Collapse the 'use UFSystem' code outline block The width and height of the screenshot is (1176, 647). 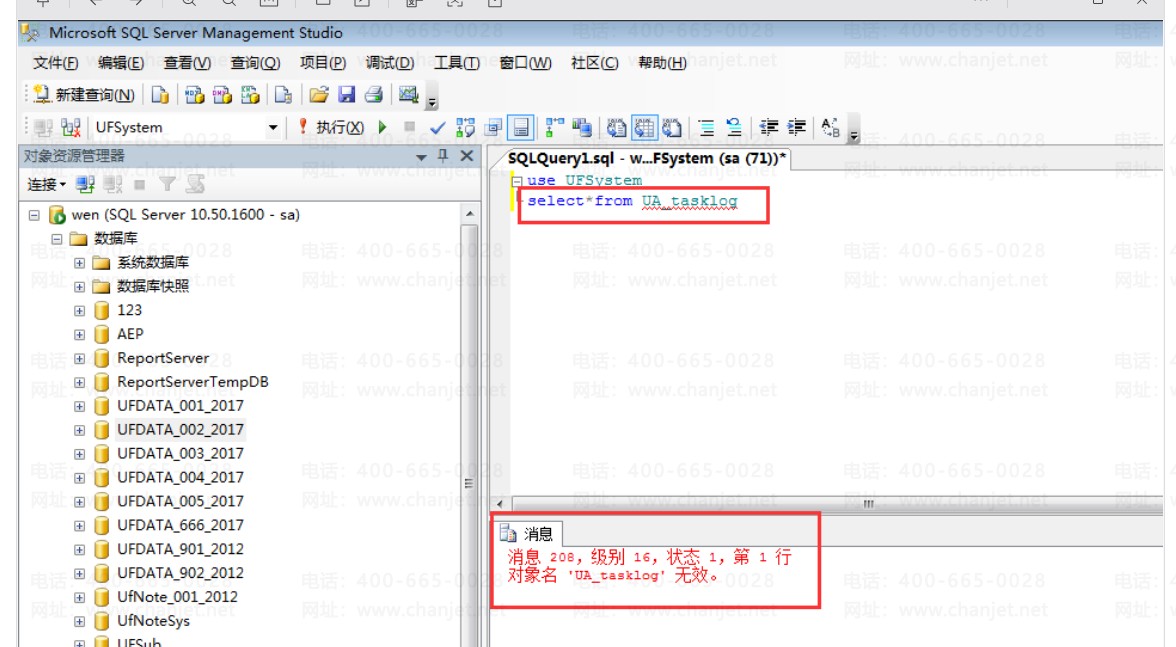click(x=517, y=181)
